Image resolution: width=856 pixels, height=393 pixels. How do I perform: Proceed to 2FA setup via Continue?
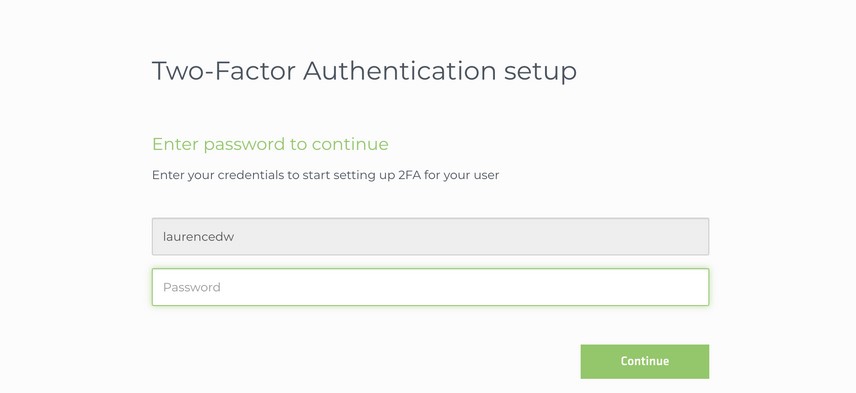645,361
